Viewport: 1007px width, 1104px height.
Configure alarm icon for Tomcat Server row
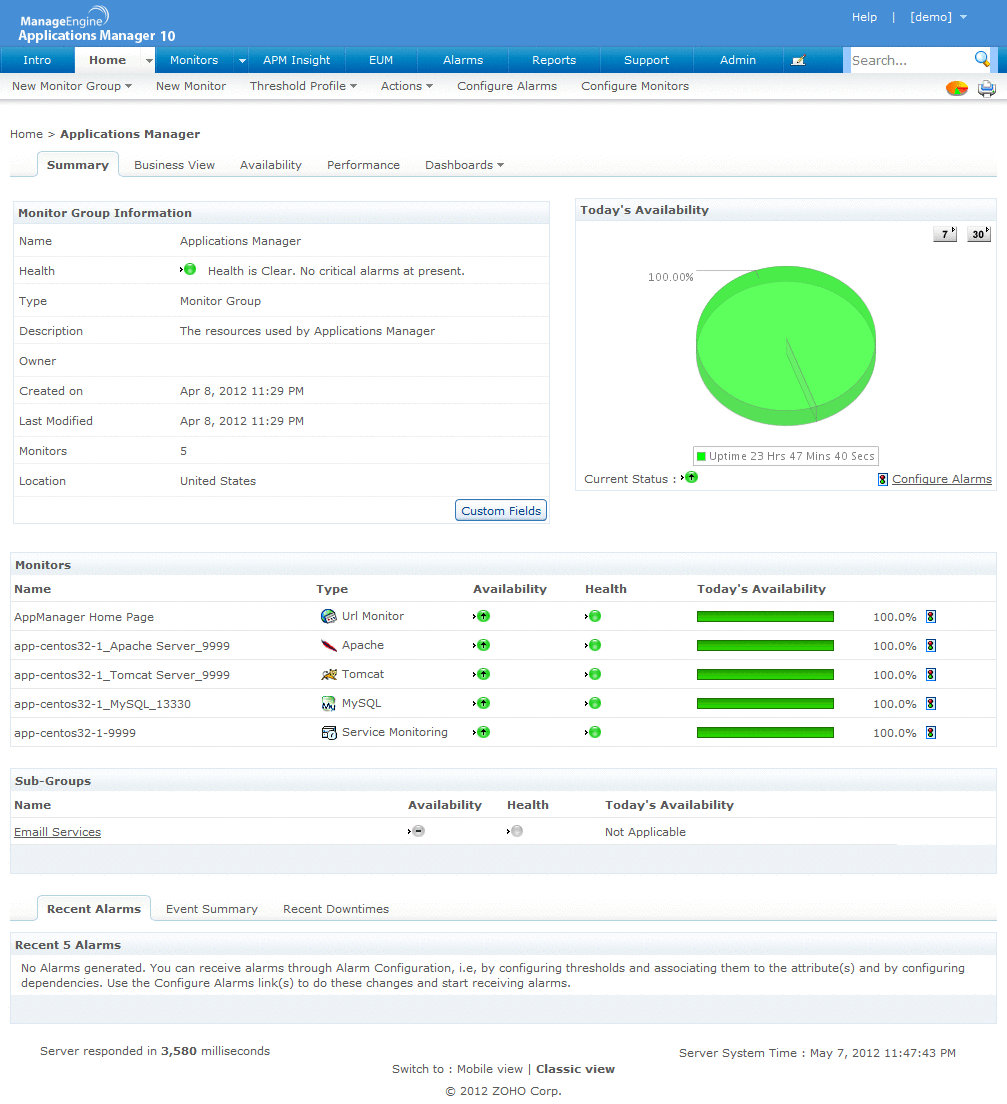coord(931,675)
